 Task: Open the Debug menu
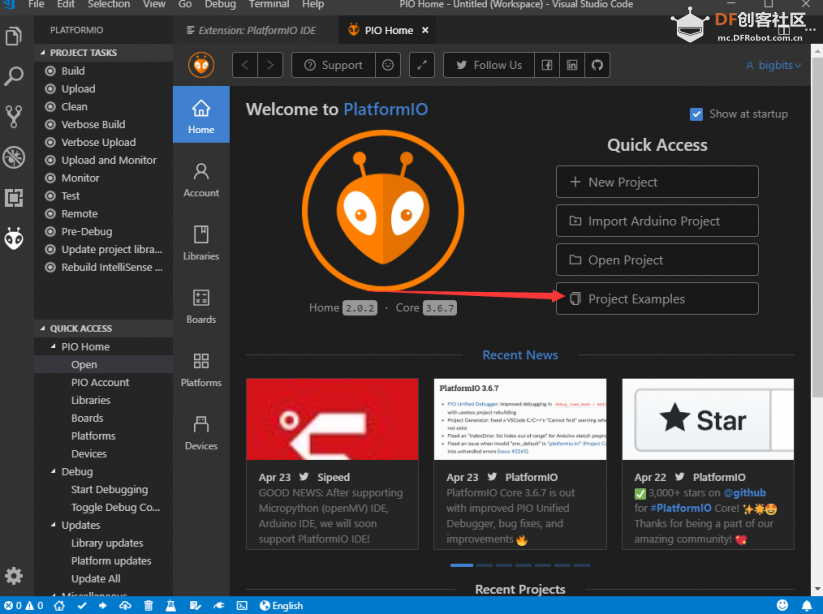pos(220,4)
